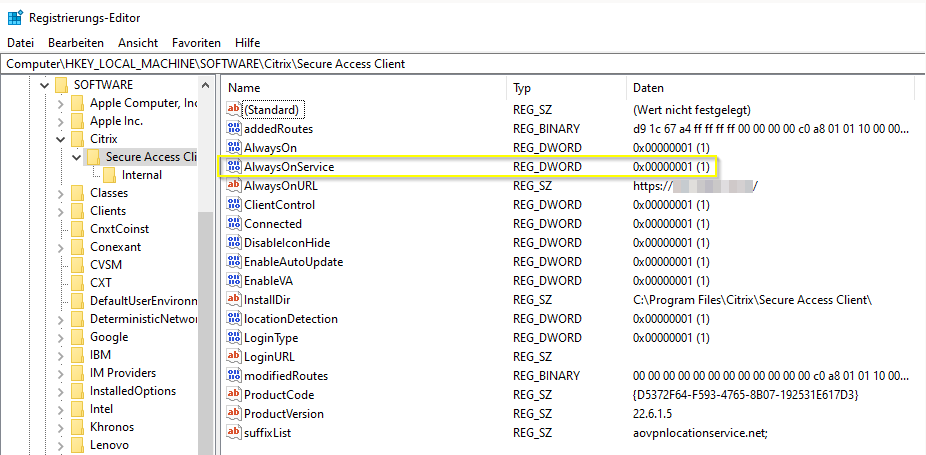Select the Conexant folder icon
The width and height of the screenshot is (926, 455).
pos(77,247)
